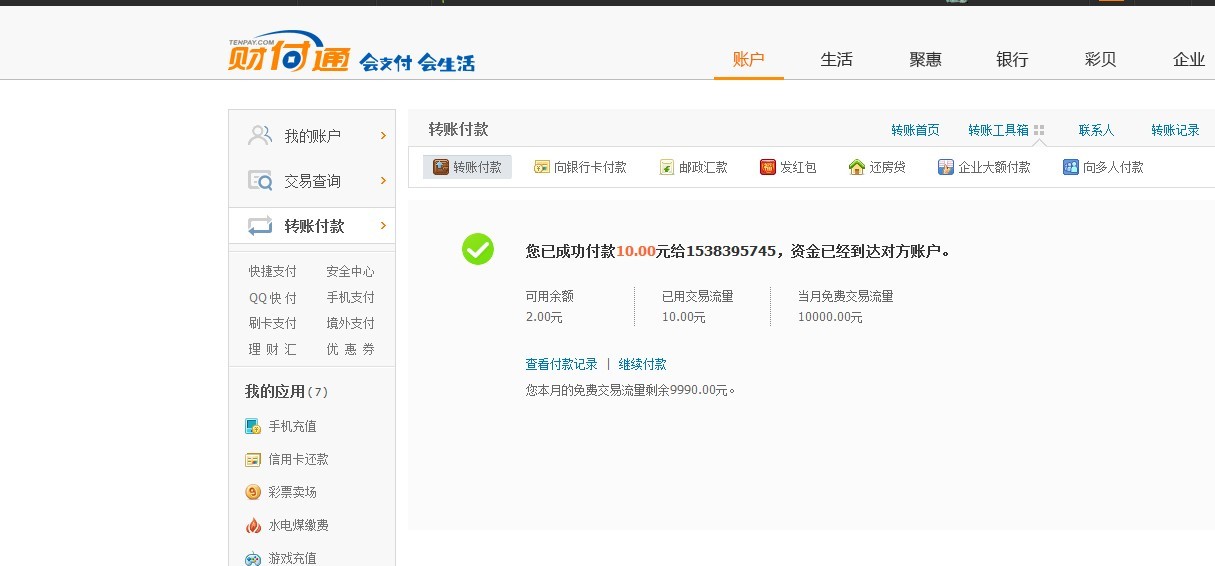Select 发红包 option

point(798,167)
